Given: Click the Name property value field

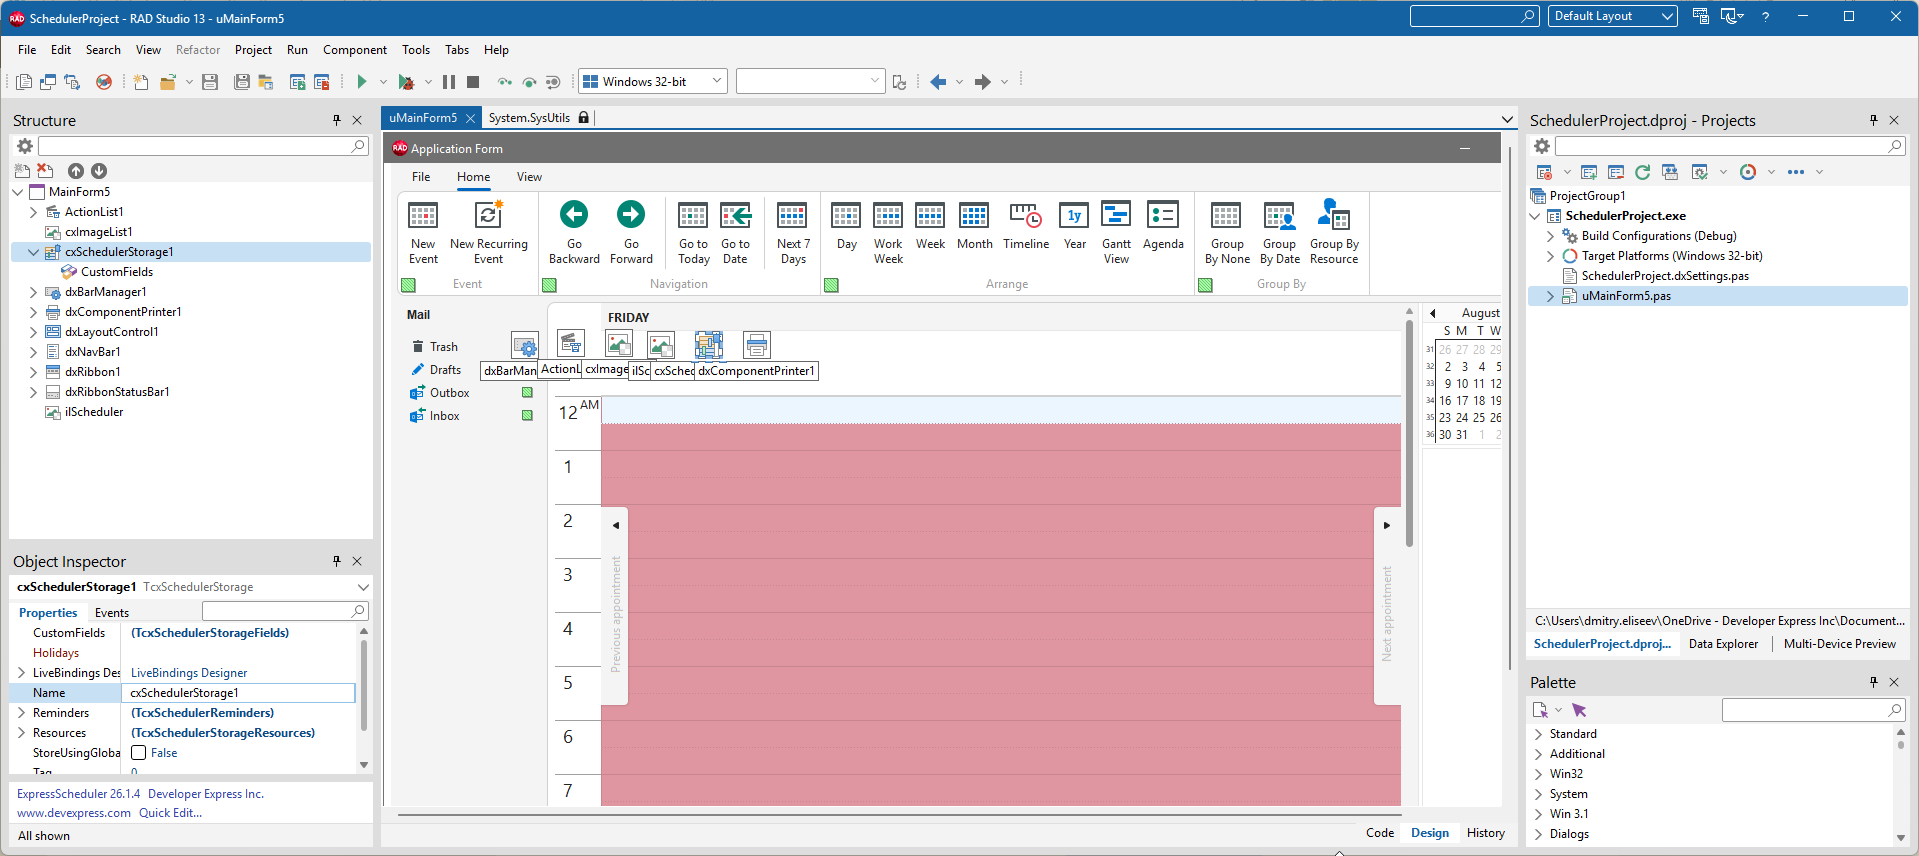Looking at the screenshot, I should pyautogui.click(x=238, y=693).
